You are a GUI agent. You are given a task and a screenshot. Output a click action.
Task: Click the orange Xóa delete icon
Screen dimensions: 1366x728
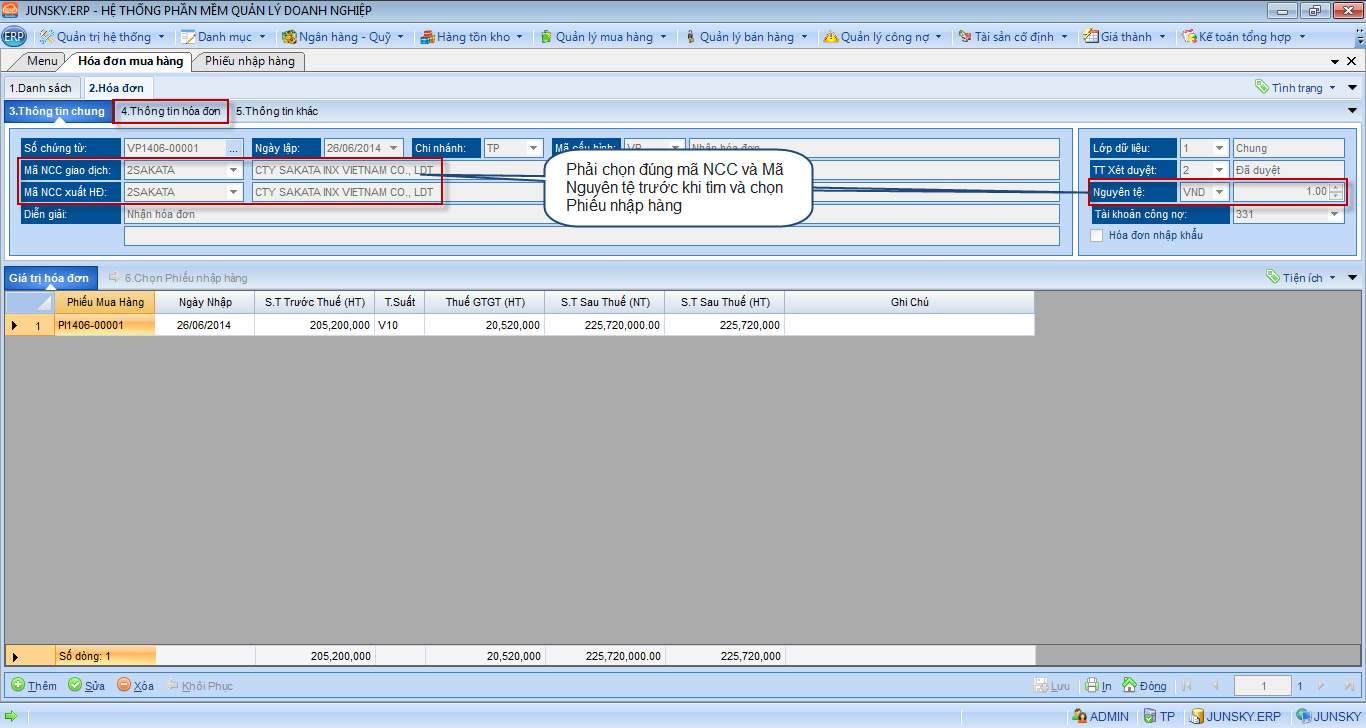tap(124, 685)
